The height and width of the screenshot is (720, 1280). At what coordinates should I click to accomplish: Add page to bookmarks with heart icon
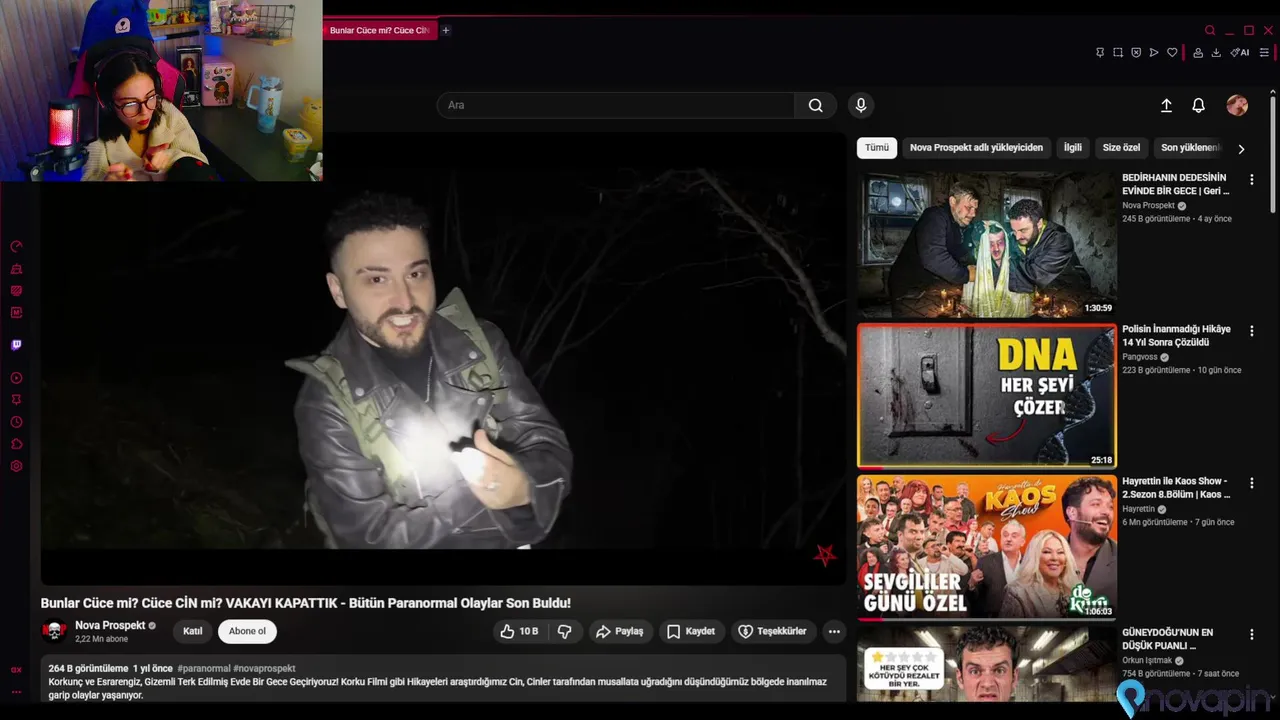pyautogui.click(x=1172, y=52)
